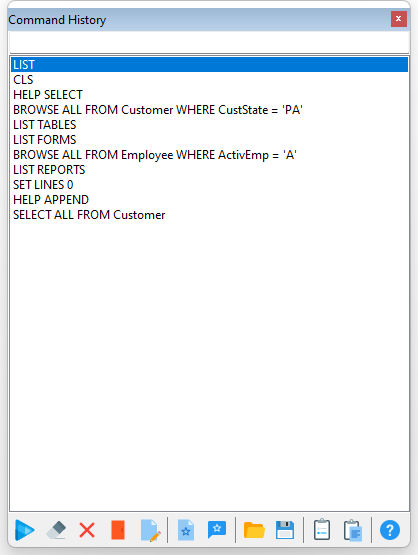Close the Command History window

click(399, 19)
